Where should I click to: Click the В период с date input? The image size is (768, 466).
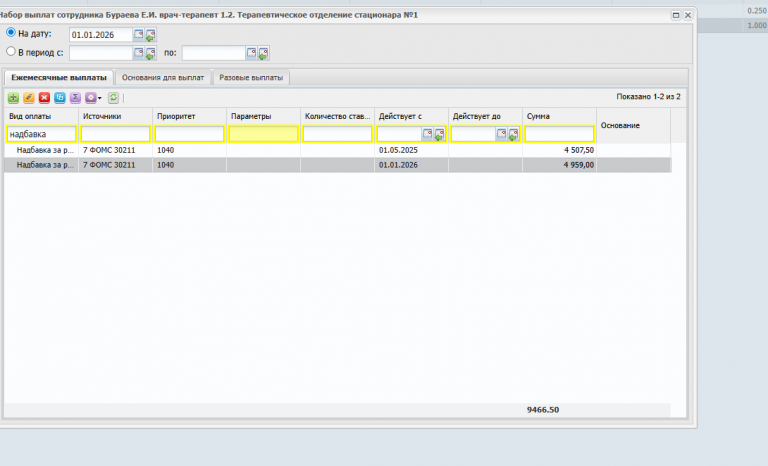click(101, 53)
